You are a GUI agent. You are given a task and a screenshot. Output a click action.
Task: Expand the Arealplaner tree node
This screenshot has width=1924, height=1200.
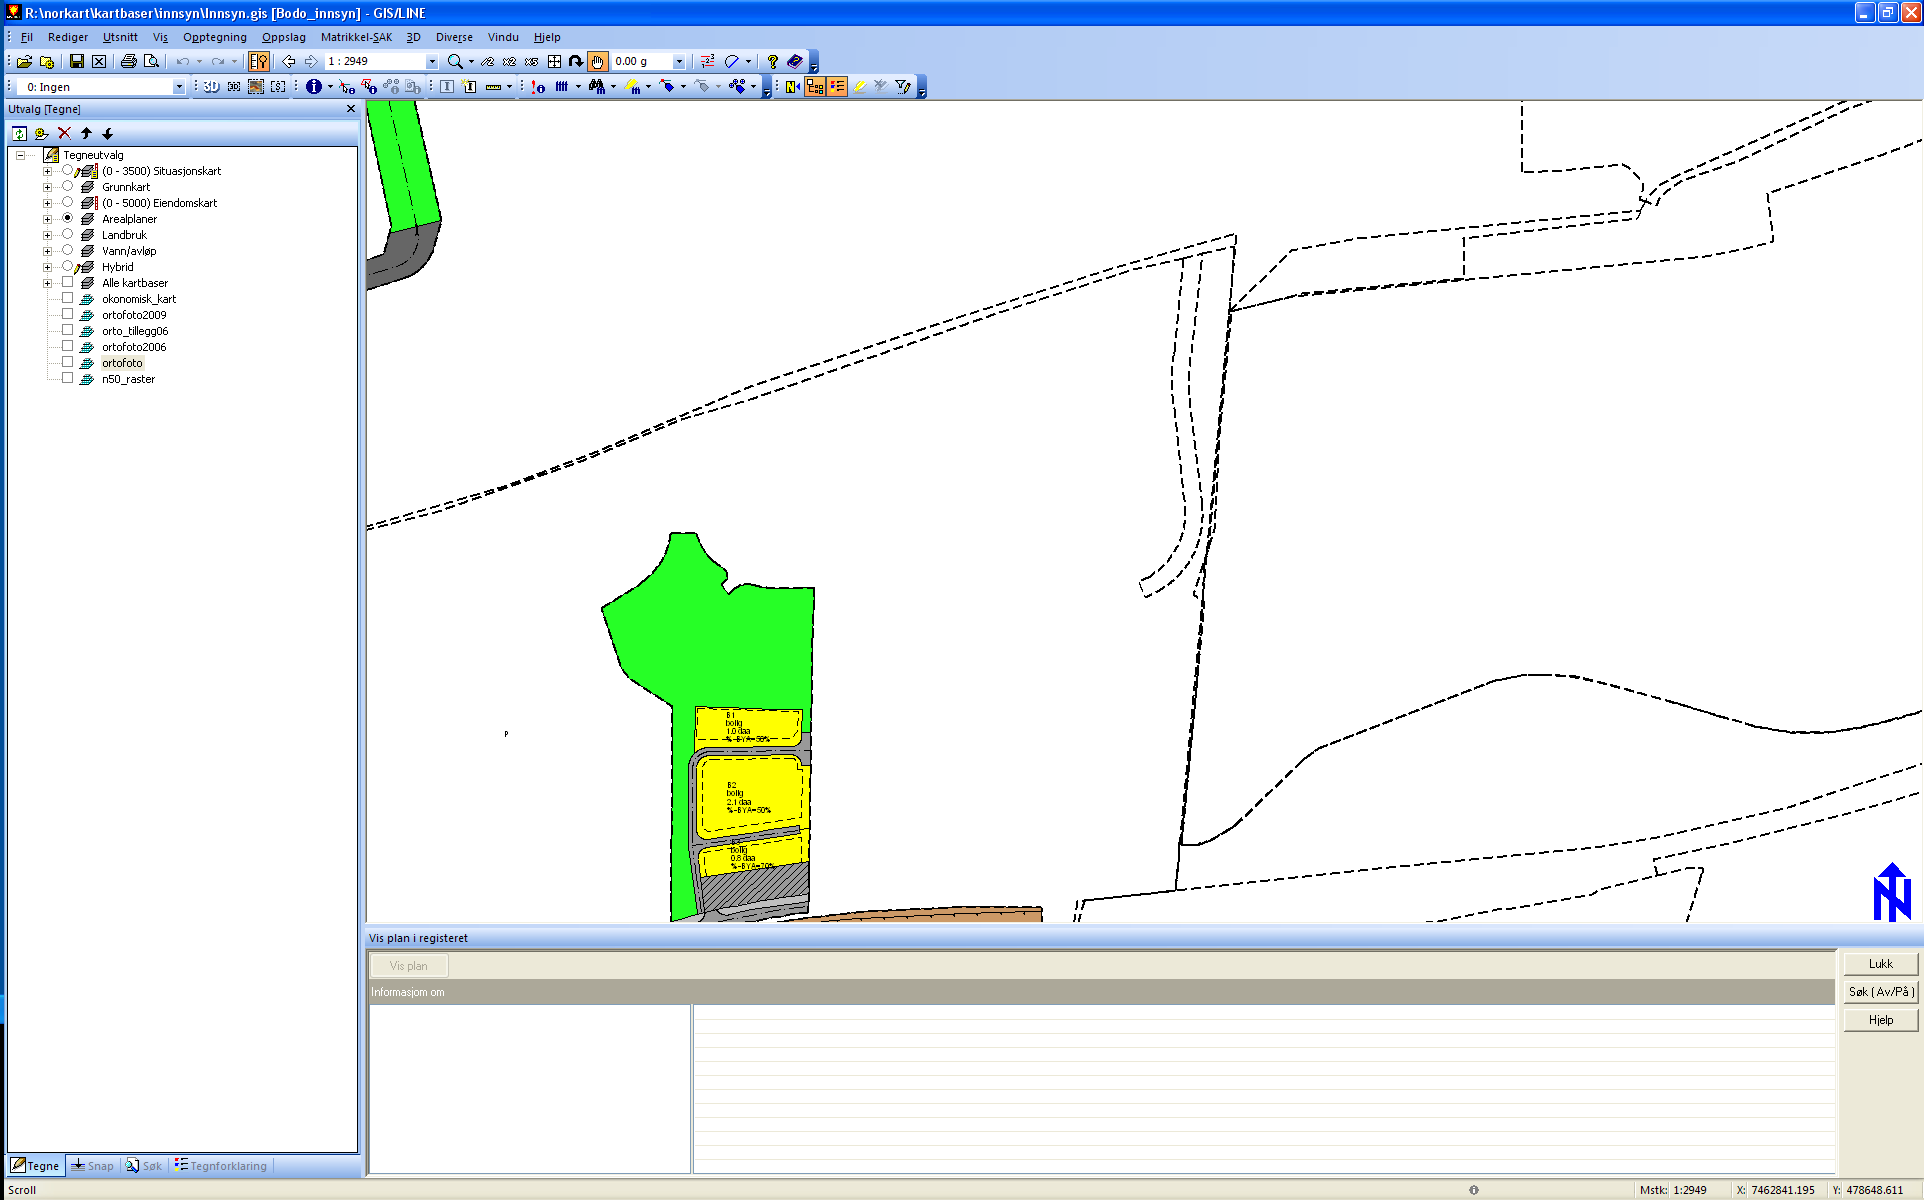(47, 219)
